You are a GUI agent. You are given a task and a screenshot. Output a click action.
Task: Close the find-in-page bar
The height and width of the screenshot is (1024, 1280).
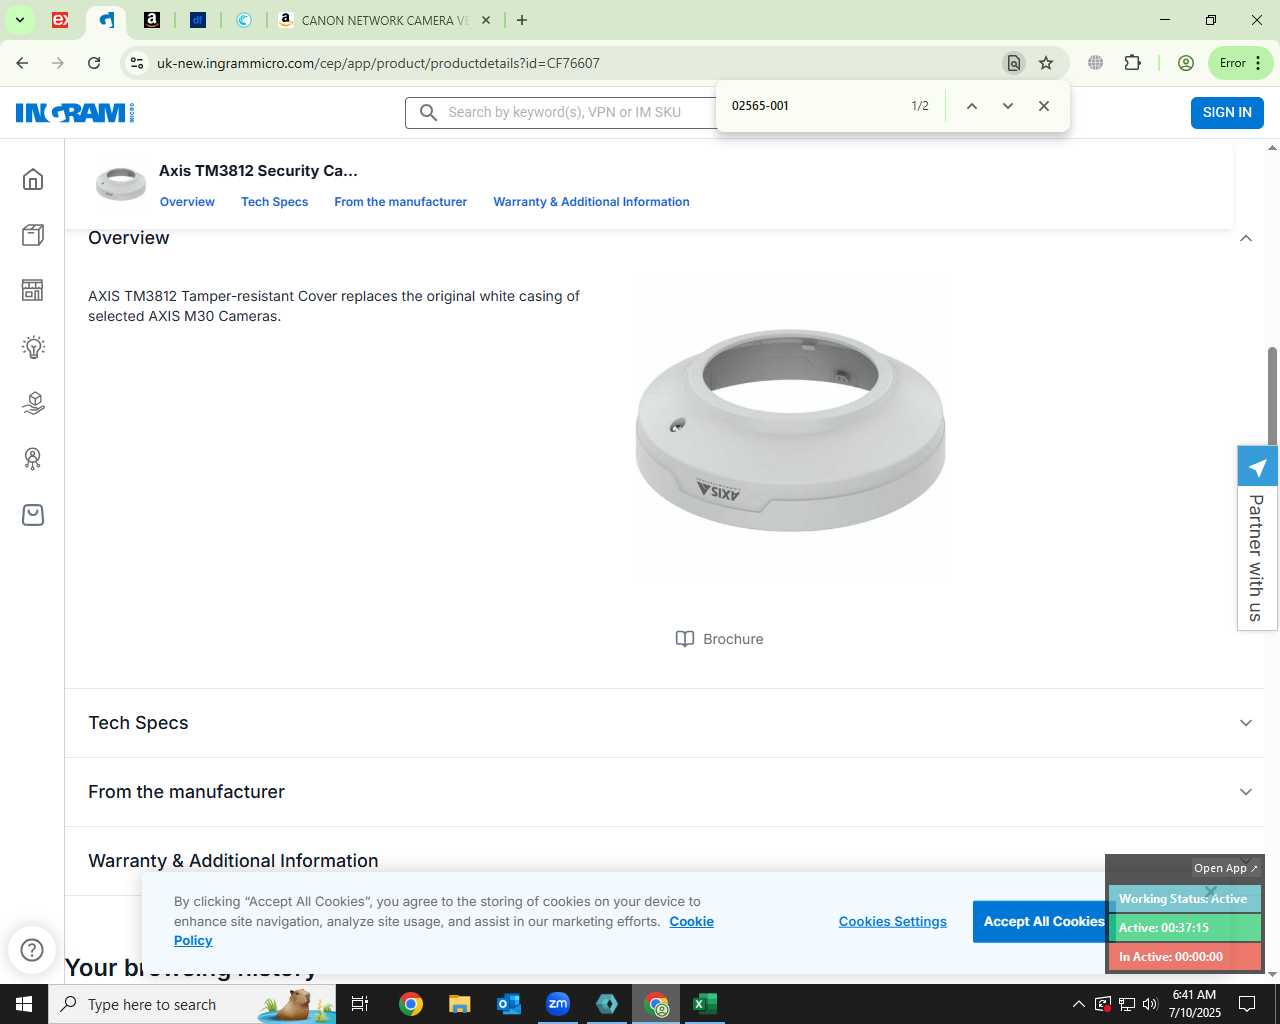coord(1044,106)
